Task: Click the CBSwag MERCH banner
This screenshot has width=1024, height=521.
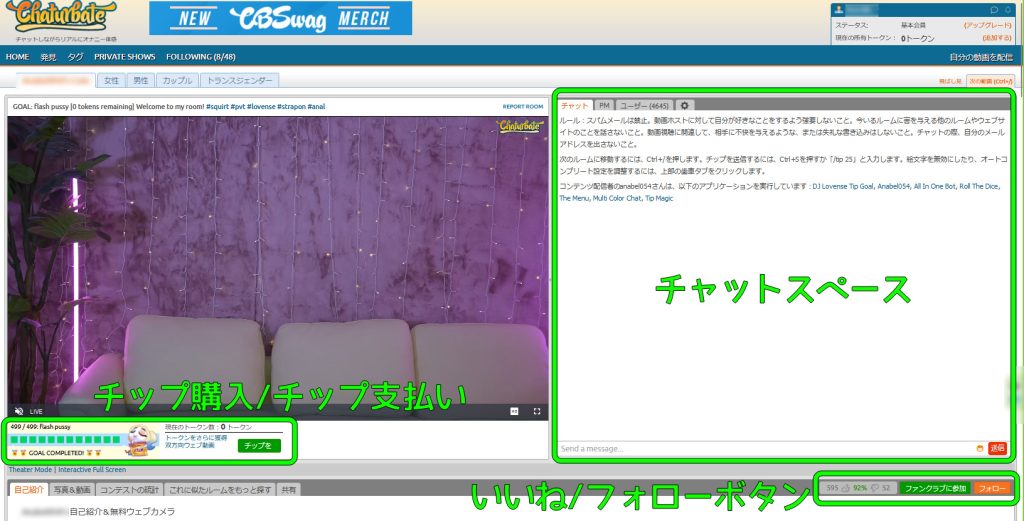Action: tap(280, 18)
